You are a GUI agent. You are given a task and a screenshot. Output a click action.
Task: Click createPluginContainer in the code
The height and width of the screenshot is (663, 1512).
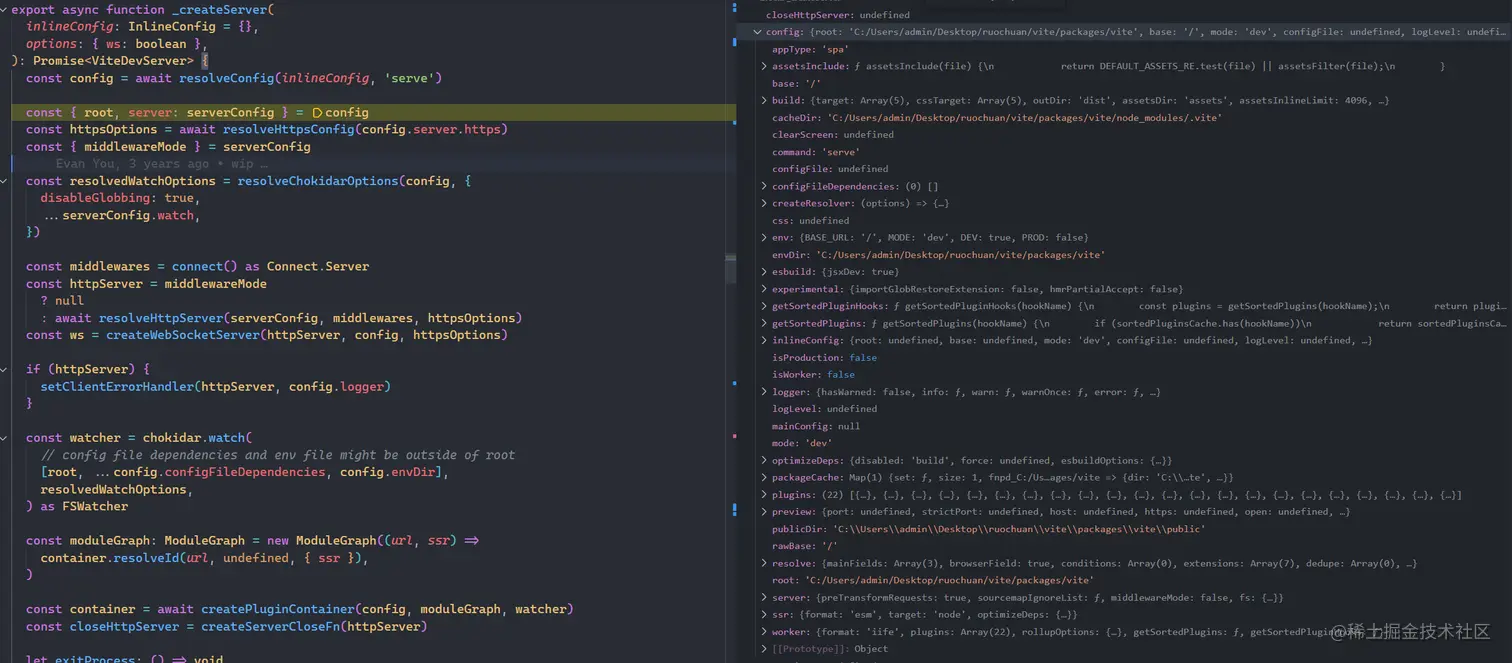pyautogui.click(x=278, y=609)
